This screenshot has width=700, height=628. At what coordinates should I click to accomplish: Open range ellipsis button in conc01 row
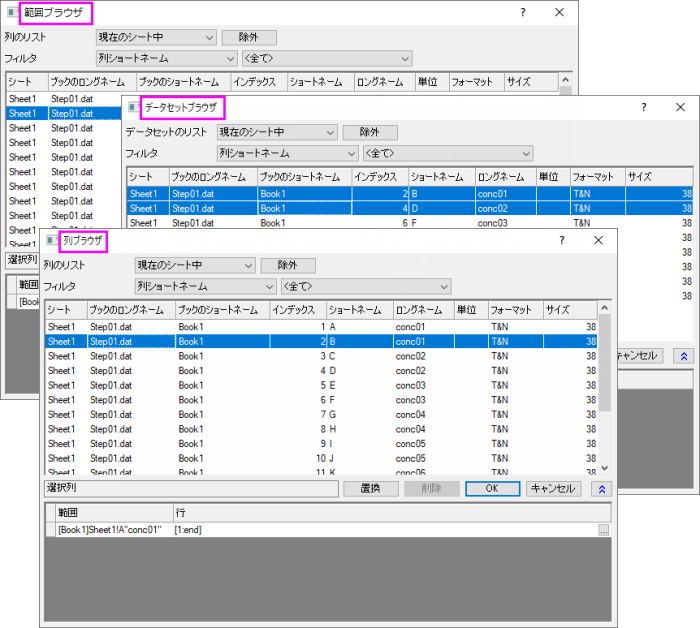click(x=603, y=530)
